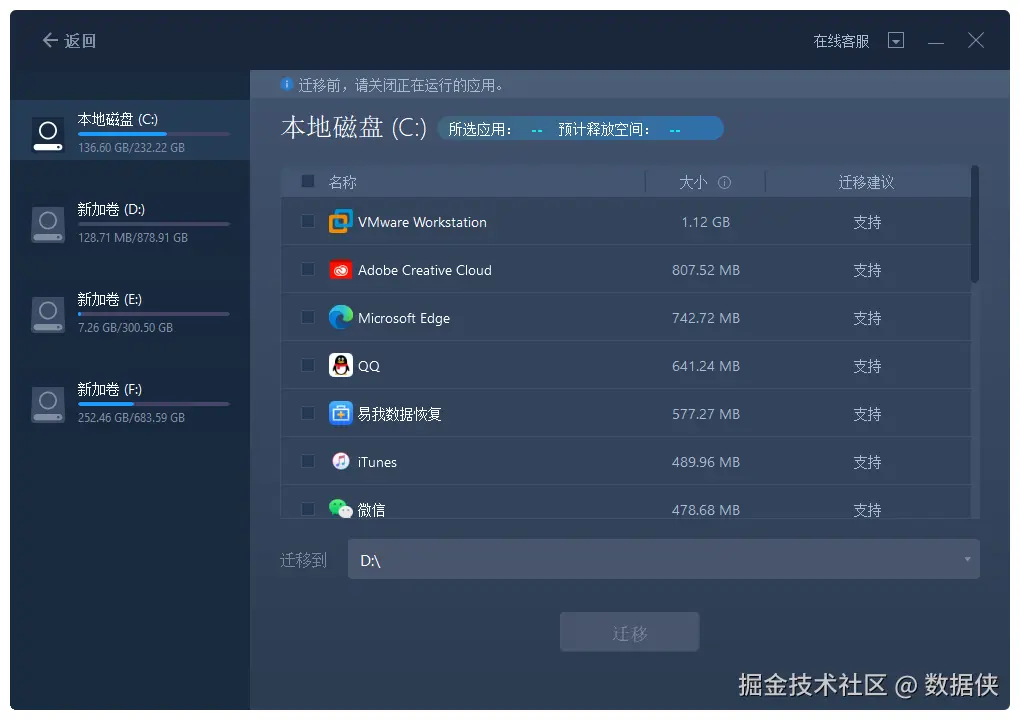Click the 所选应用 summary label
The height and width of the screenshot is (720, 1020).
480,129
